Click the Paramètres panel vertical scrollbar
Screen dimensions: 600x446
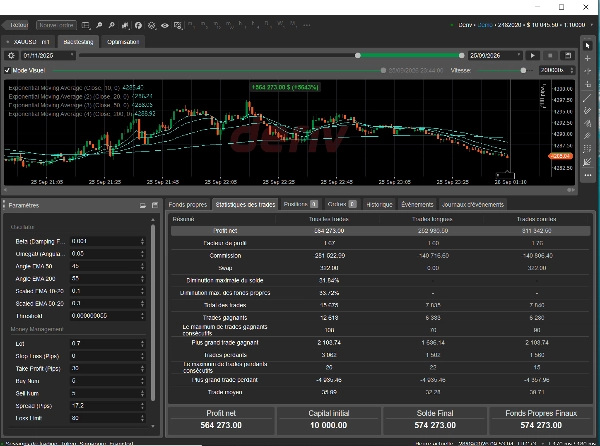coord(153,313)
